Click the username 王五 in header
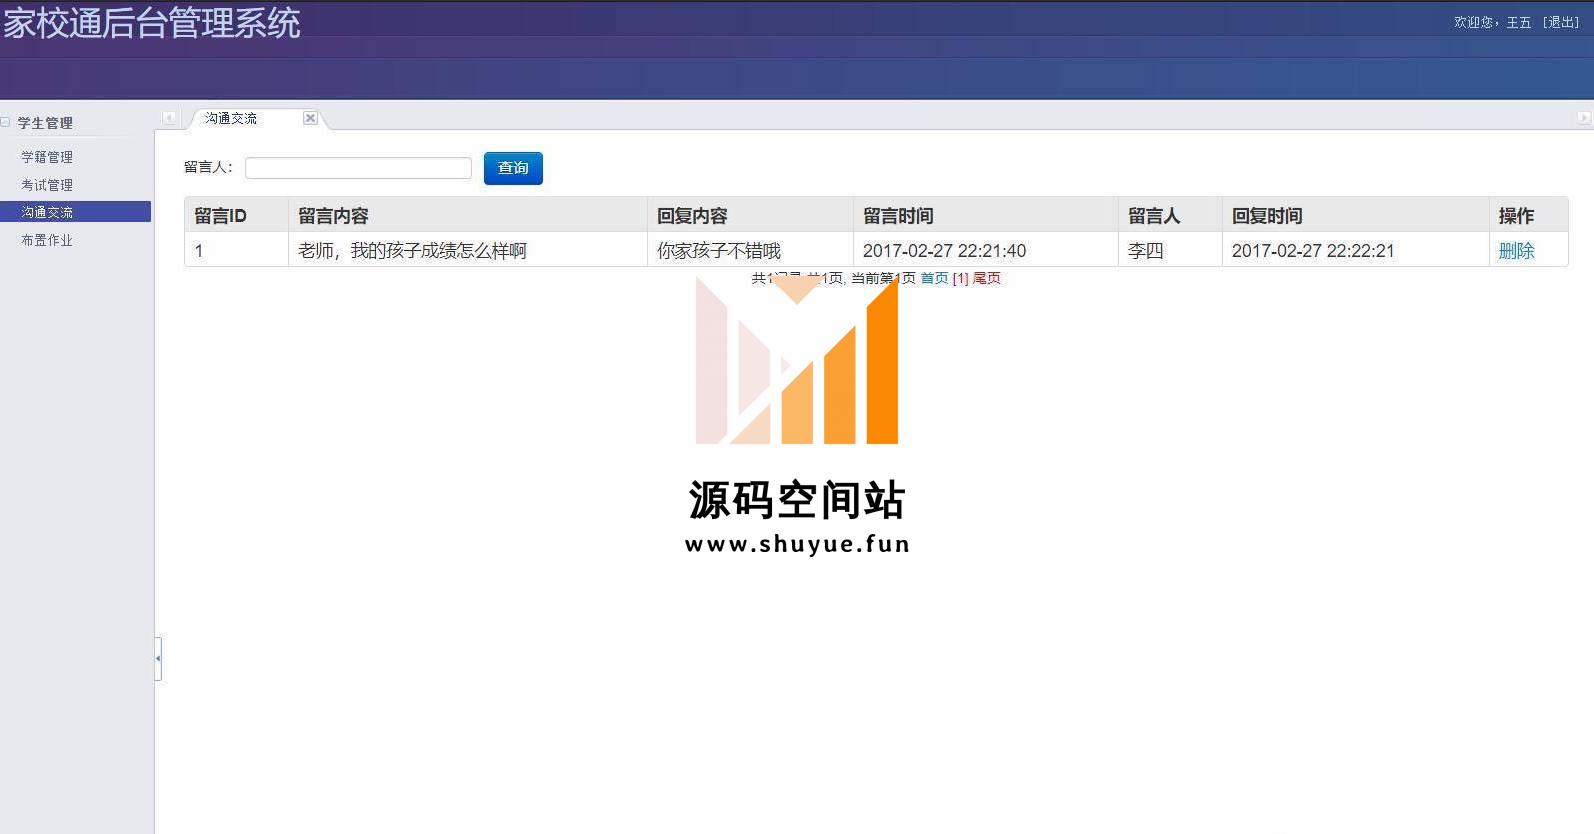 [1518, 22]
